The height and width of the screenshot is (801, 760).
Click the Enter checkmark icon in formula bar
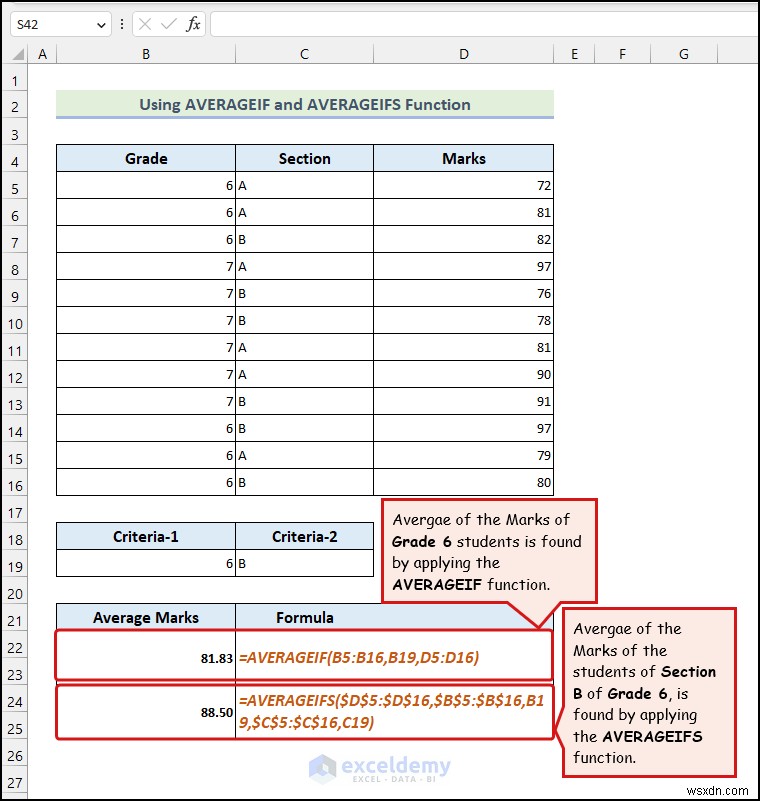pyautogui.click(x=168, y=24)
